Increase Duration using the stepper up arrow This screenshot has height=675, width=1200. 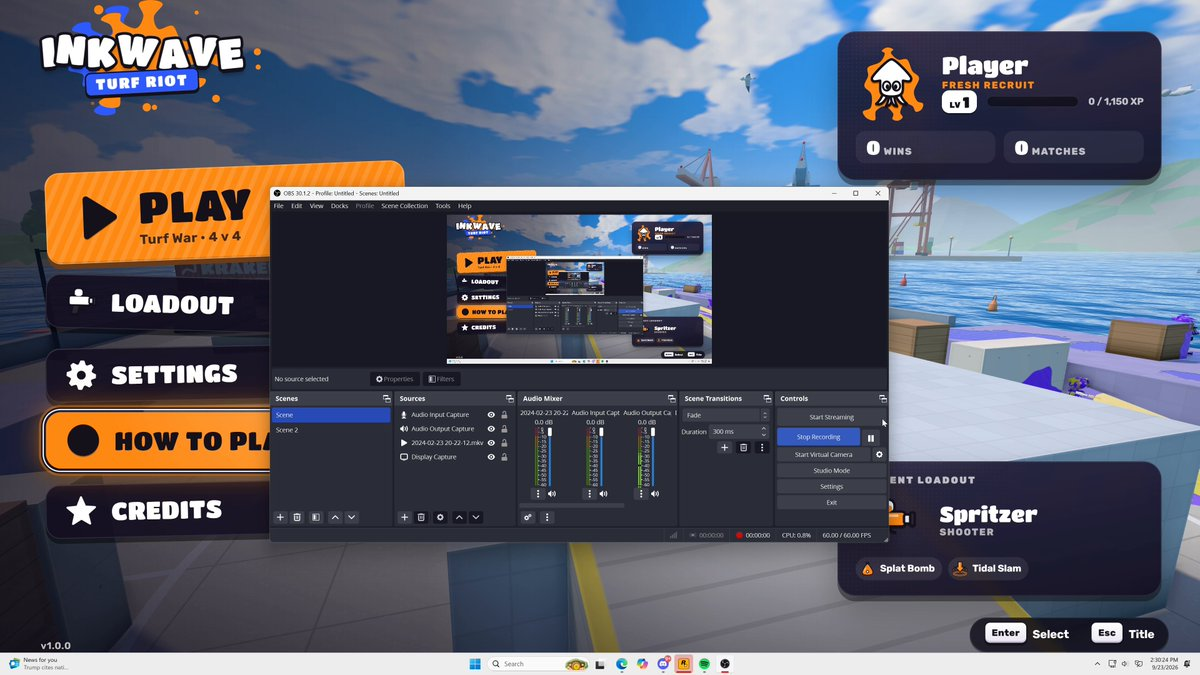[x=765, y=429]
